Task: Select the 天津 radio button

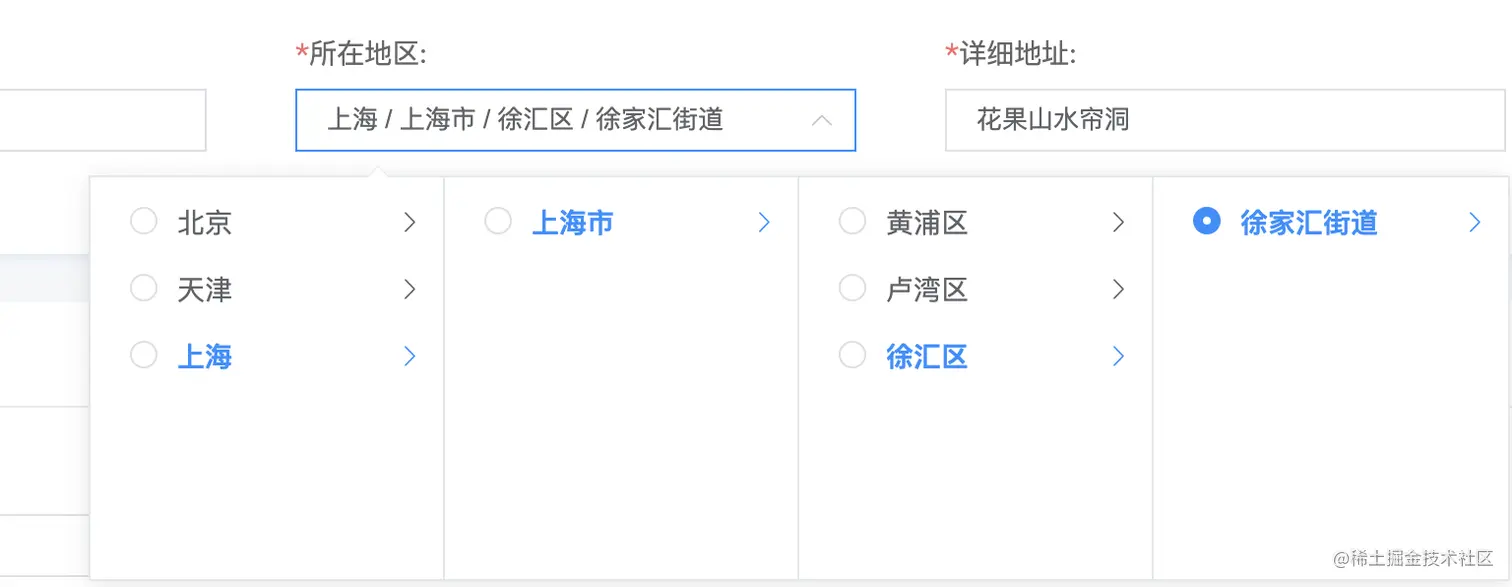Action: [144, 289]
